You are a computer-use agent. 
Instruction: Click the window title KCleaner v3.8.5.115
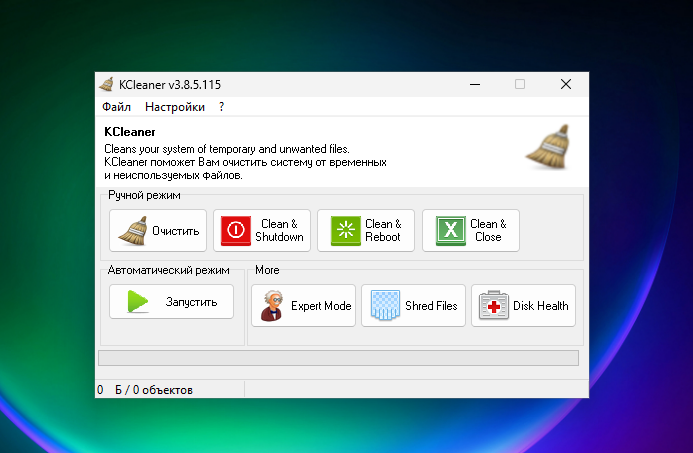pyautogui.click(x=170, y=84)
